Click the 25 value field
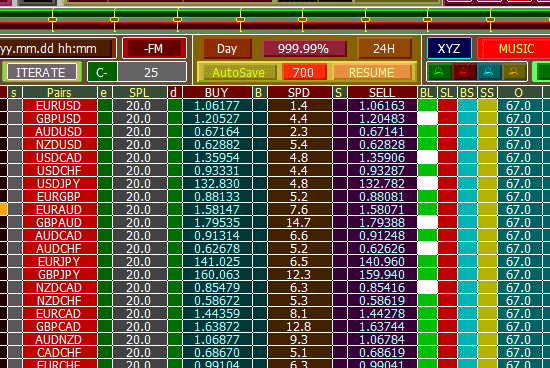Image resolution: width=550 pixels, height=368 pixels. (x=152, y=72)
